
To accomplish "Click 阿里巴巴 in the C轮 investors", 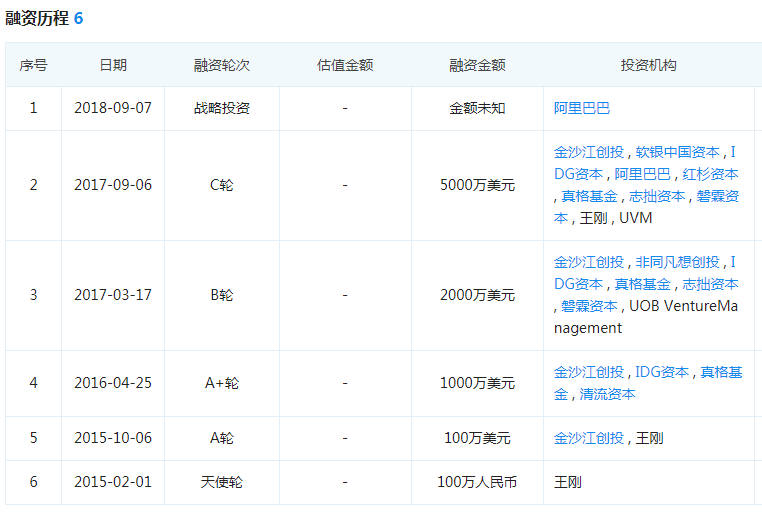I will pos(643,174).
